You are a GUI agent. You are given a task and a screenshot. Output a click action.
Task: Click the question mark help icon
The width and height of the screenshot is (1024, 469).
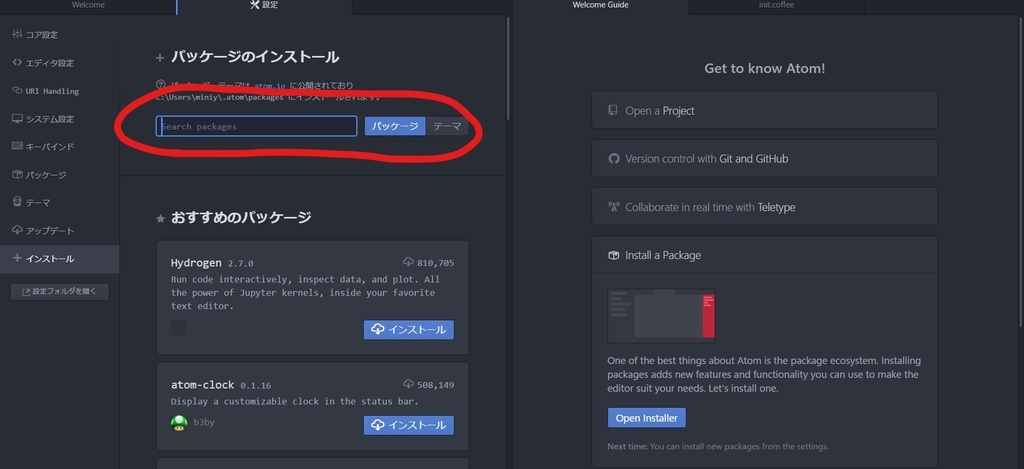[161, 84]
